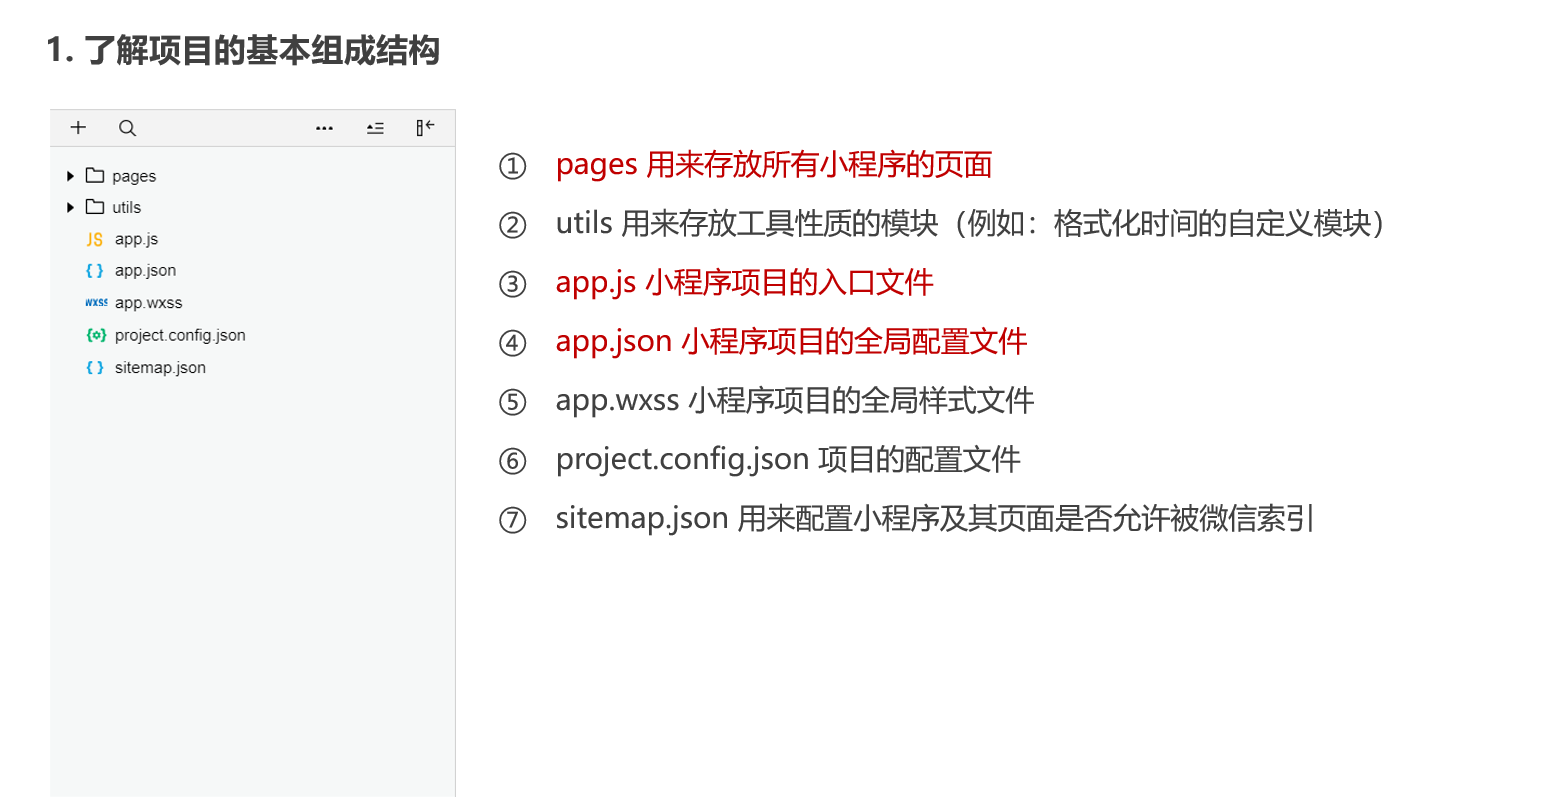The height and width of the screenshot is (797, 1542).
Task: Click the collapse-all folders icon
Action: [375, 128]
